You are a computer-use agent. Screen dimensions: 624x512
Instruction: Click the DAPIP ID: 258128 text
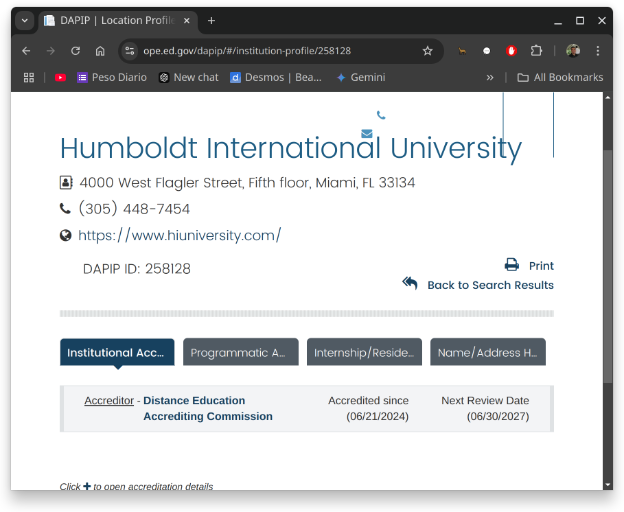click(x=136, y=269)
